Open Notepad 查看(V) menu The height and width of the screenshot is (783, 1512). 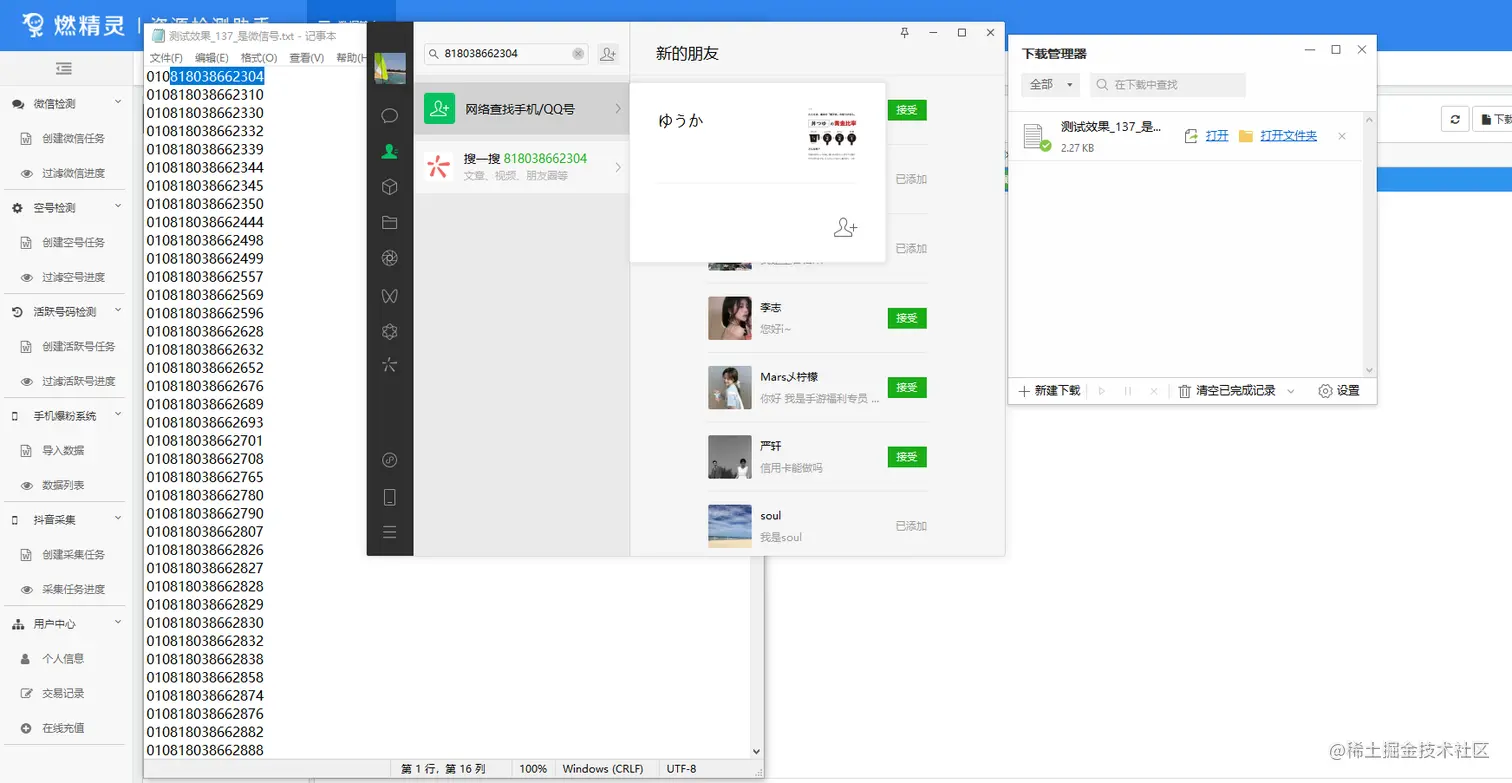[x=306, y=58]
